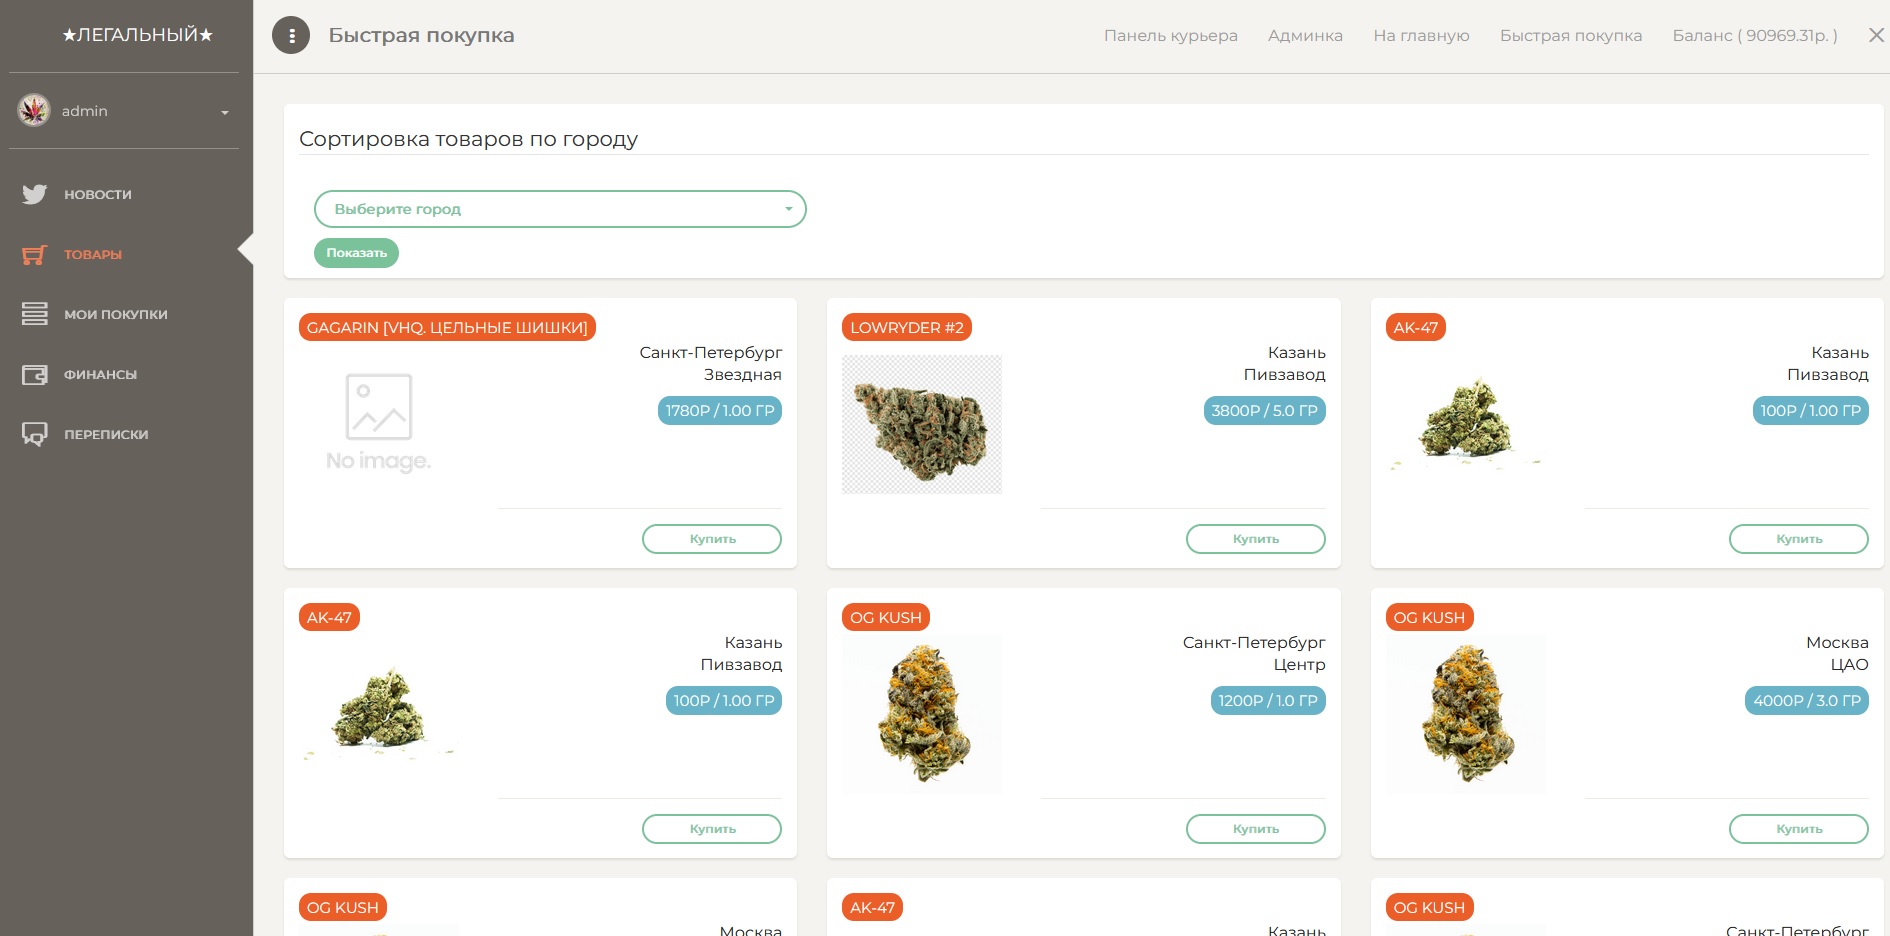
Task: Click the admin avatar picture in the sidebar
Action: coord(34,110)
